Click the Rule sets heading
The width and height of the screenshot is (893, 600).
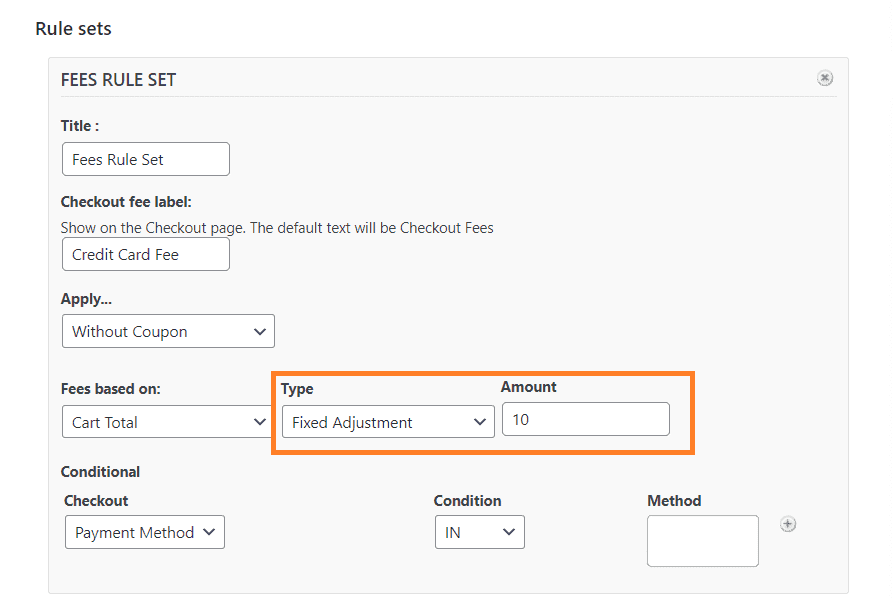[73, 28]
